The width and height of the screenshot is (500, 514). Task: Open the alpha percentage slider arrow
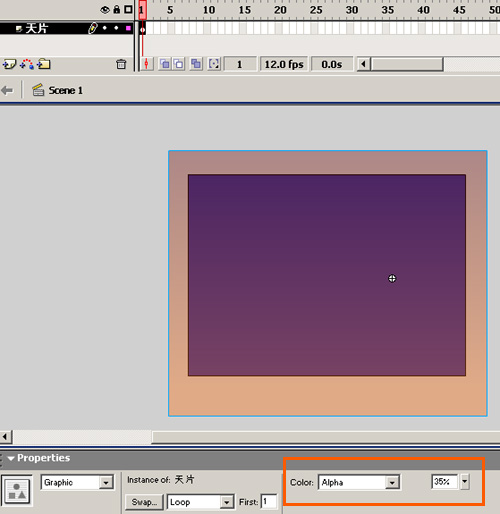(465, 482)
